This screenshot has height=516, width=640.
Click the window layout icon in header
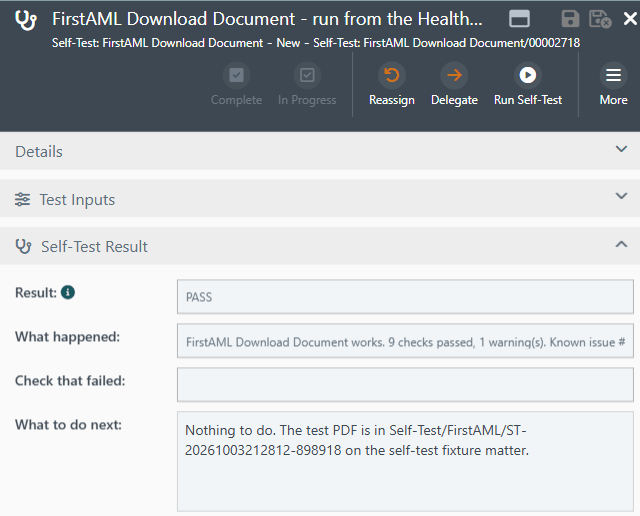click(x=519, y=19)
